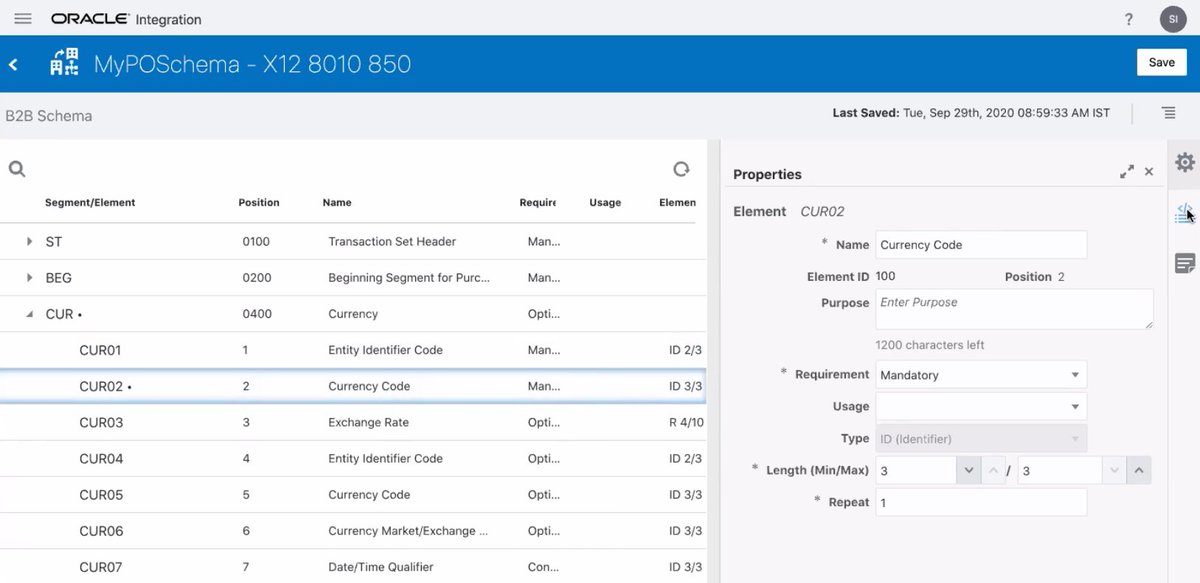This screenshot has width=1200, height=583.
Task: Select the CUR01 element row
Action: (353, 350)
